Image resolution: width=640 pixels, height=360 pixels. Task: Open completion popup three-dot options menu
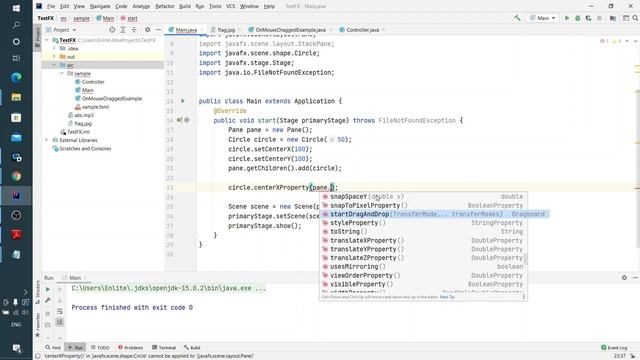click(523, 297)
